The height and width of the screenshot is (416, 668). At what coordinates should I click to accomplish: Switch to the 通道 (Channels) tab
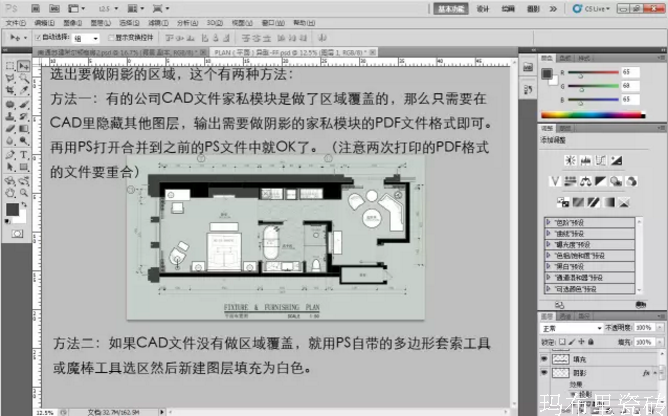tap(565, 316)
